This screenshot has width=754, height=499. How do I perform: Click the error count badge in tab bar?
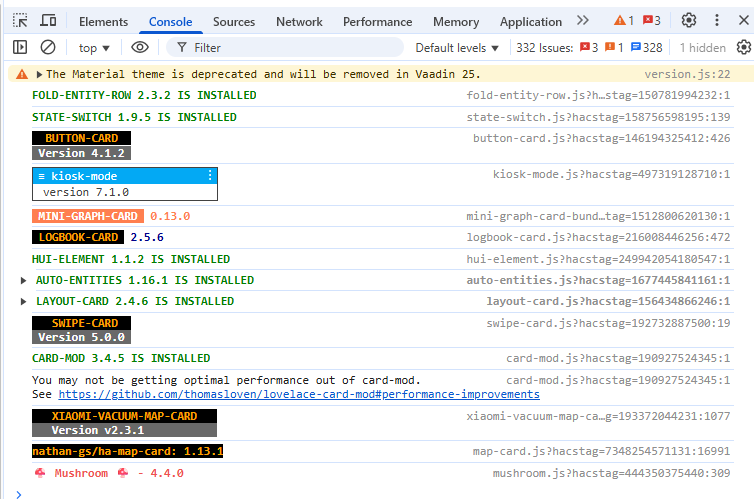point(652,20)
